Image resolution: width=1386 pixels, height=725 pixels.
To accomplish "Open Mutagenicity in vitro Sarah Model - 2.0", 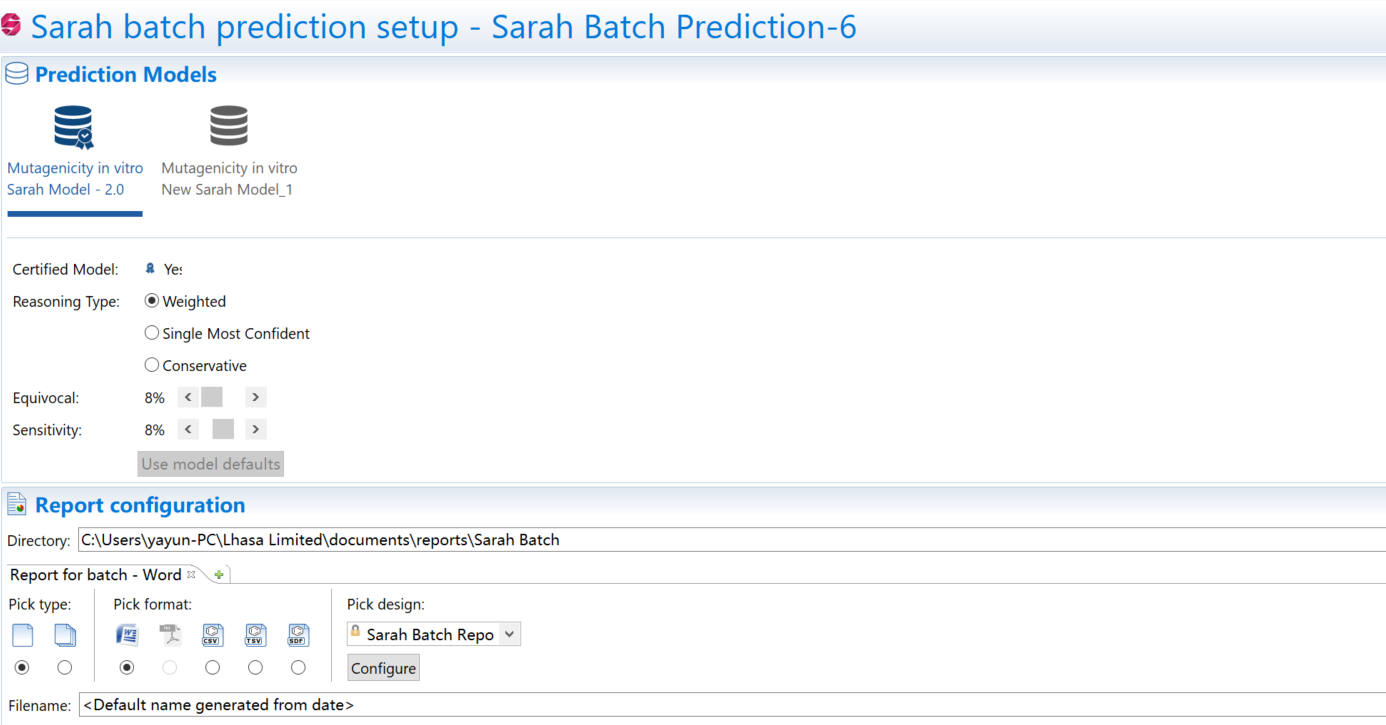I will 75,179.
